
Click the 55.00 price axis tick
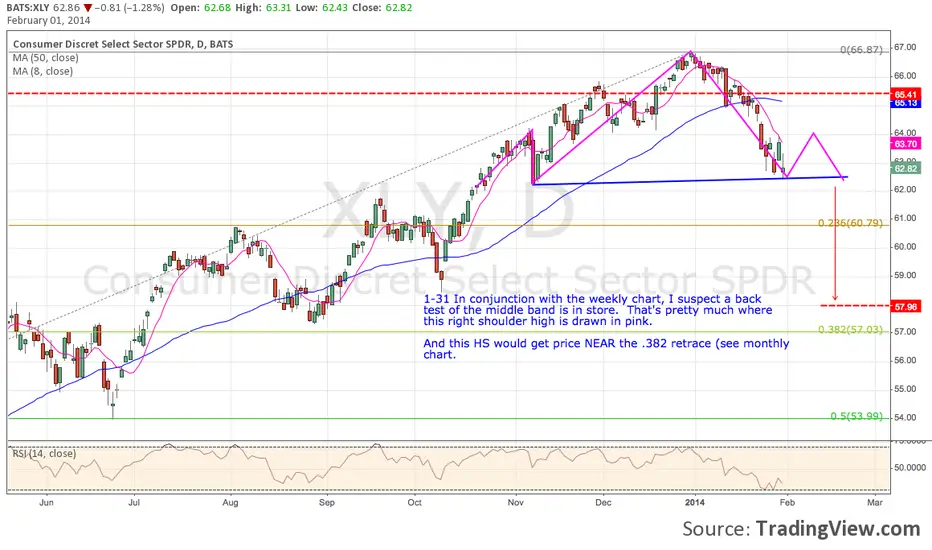click(x=905, y=389)
